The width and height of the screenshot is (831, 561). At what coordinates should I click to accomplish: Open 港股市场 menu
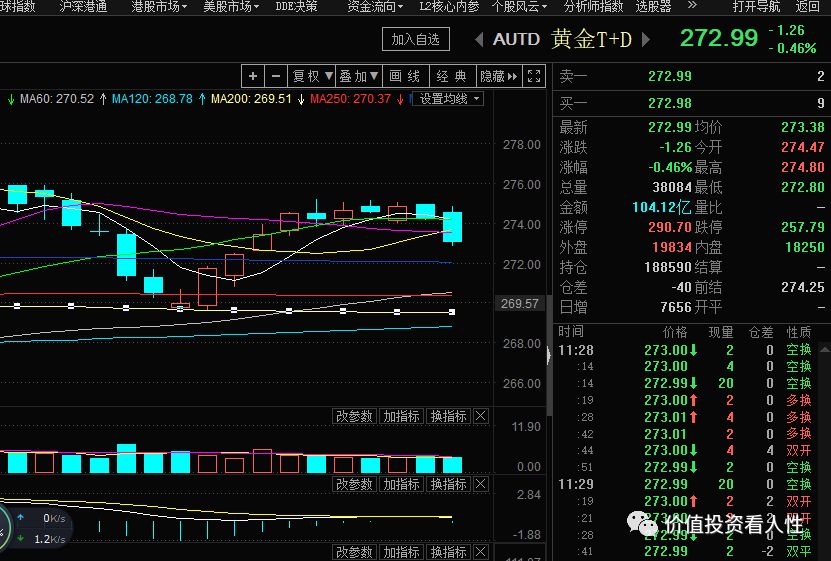click(x=159, y=6)
